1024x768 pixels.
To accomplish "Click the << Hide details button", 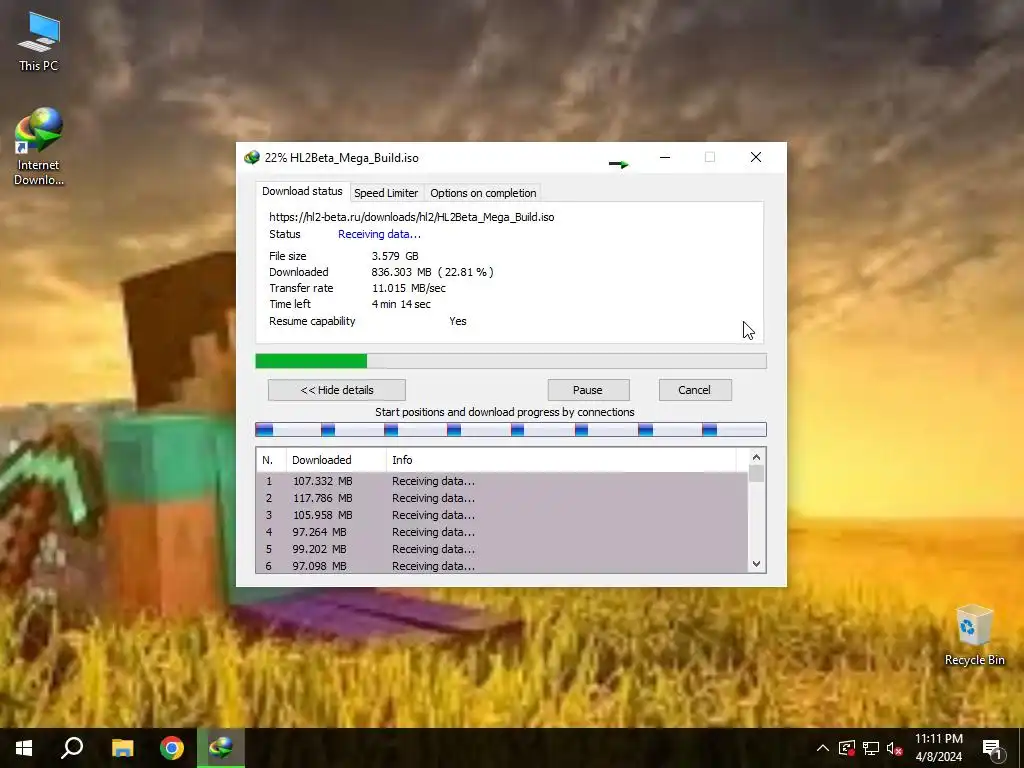I will click(337, 390).
